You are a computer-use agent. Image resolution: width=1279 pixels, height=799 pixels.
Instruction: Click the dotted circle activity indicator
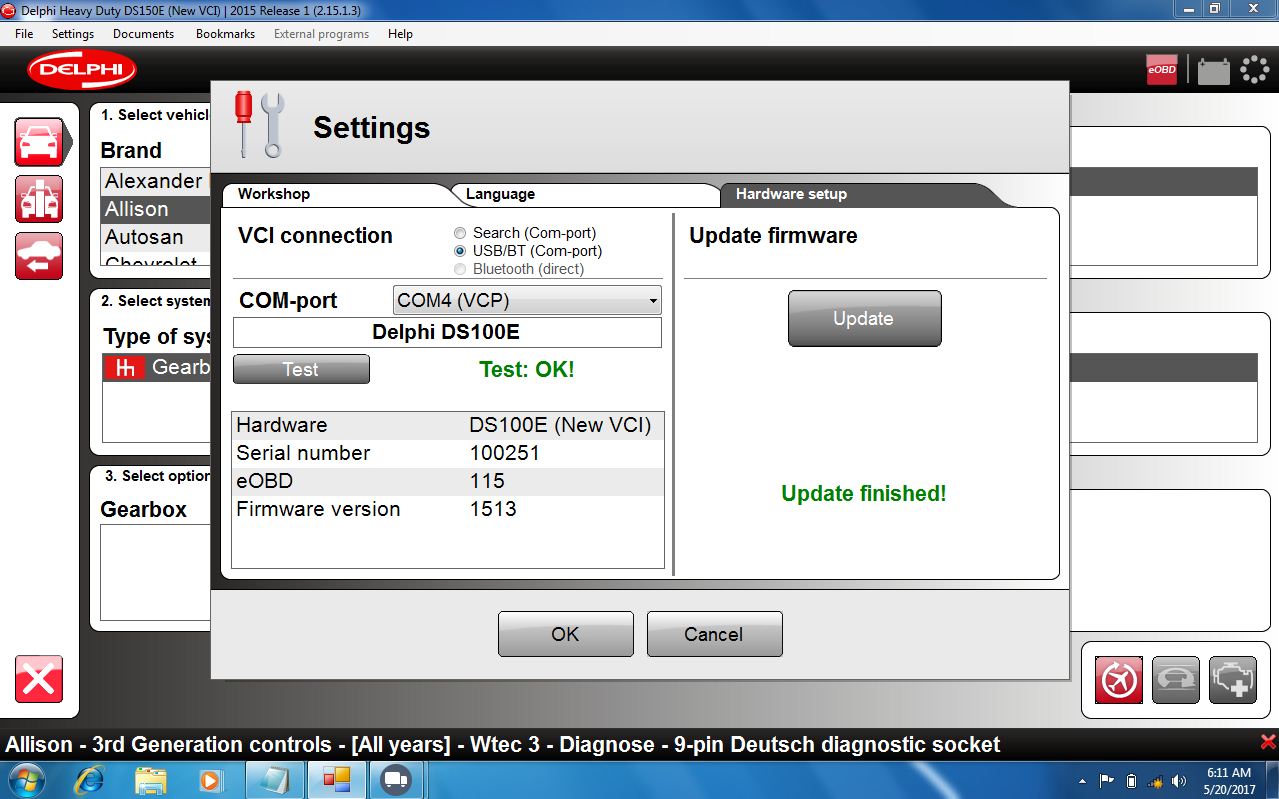click(1254, 70)
